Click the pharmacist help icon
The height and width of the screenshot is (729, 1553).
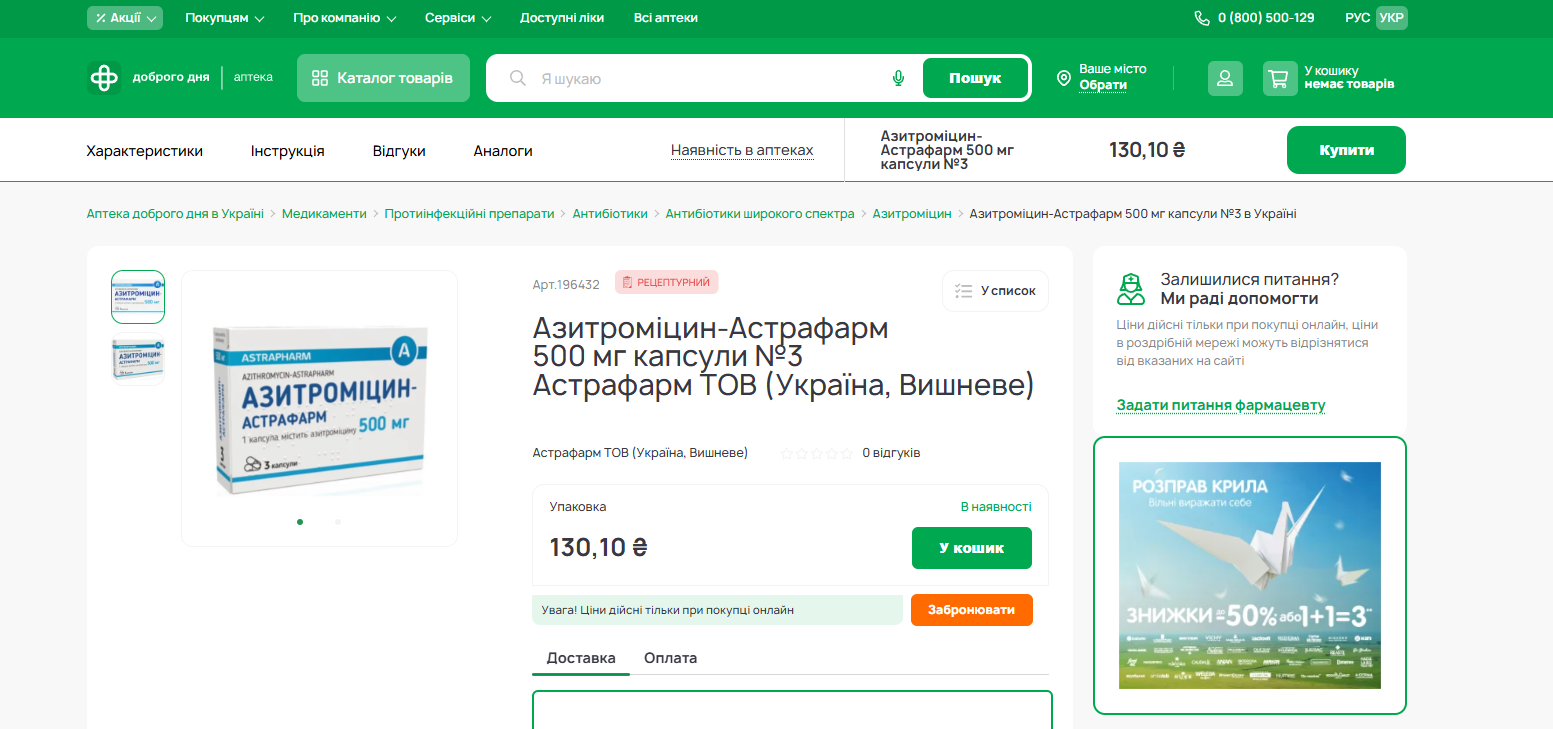1131,289
